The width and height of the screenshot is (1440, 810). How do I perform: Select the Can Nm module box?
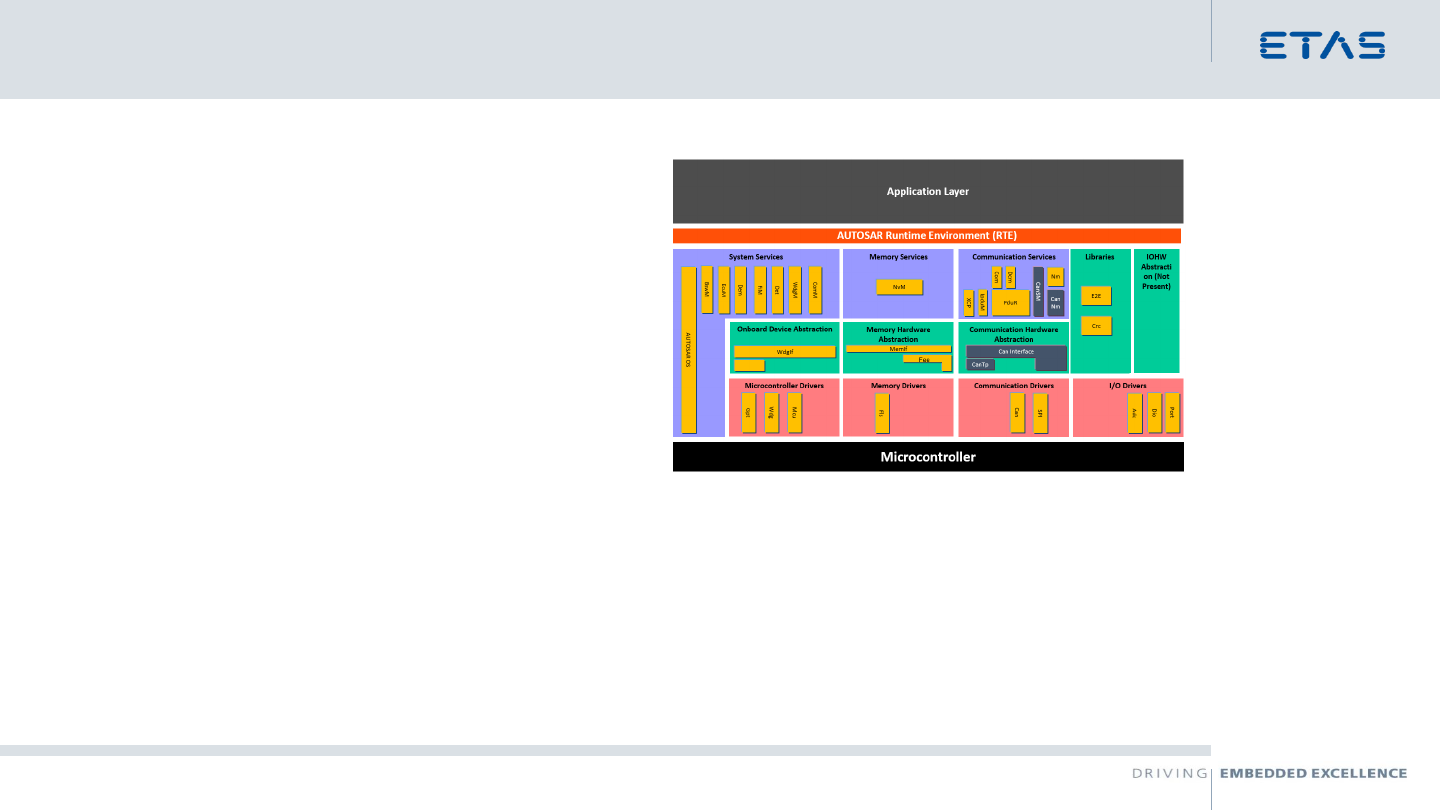(1055, 302)
